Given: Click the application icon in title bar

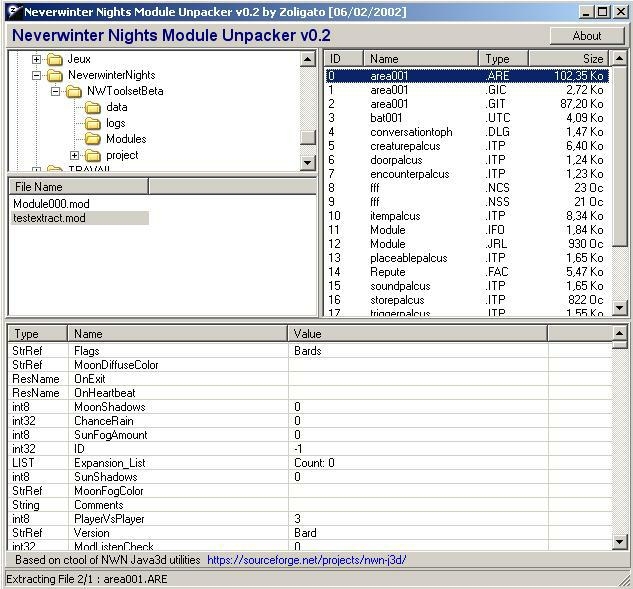Looking at the screenshot, I should [12, 11].
